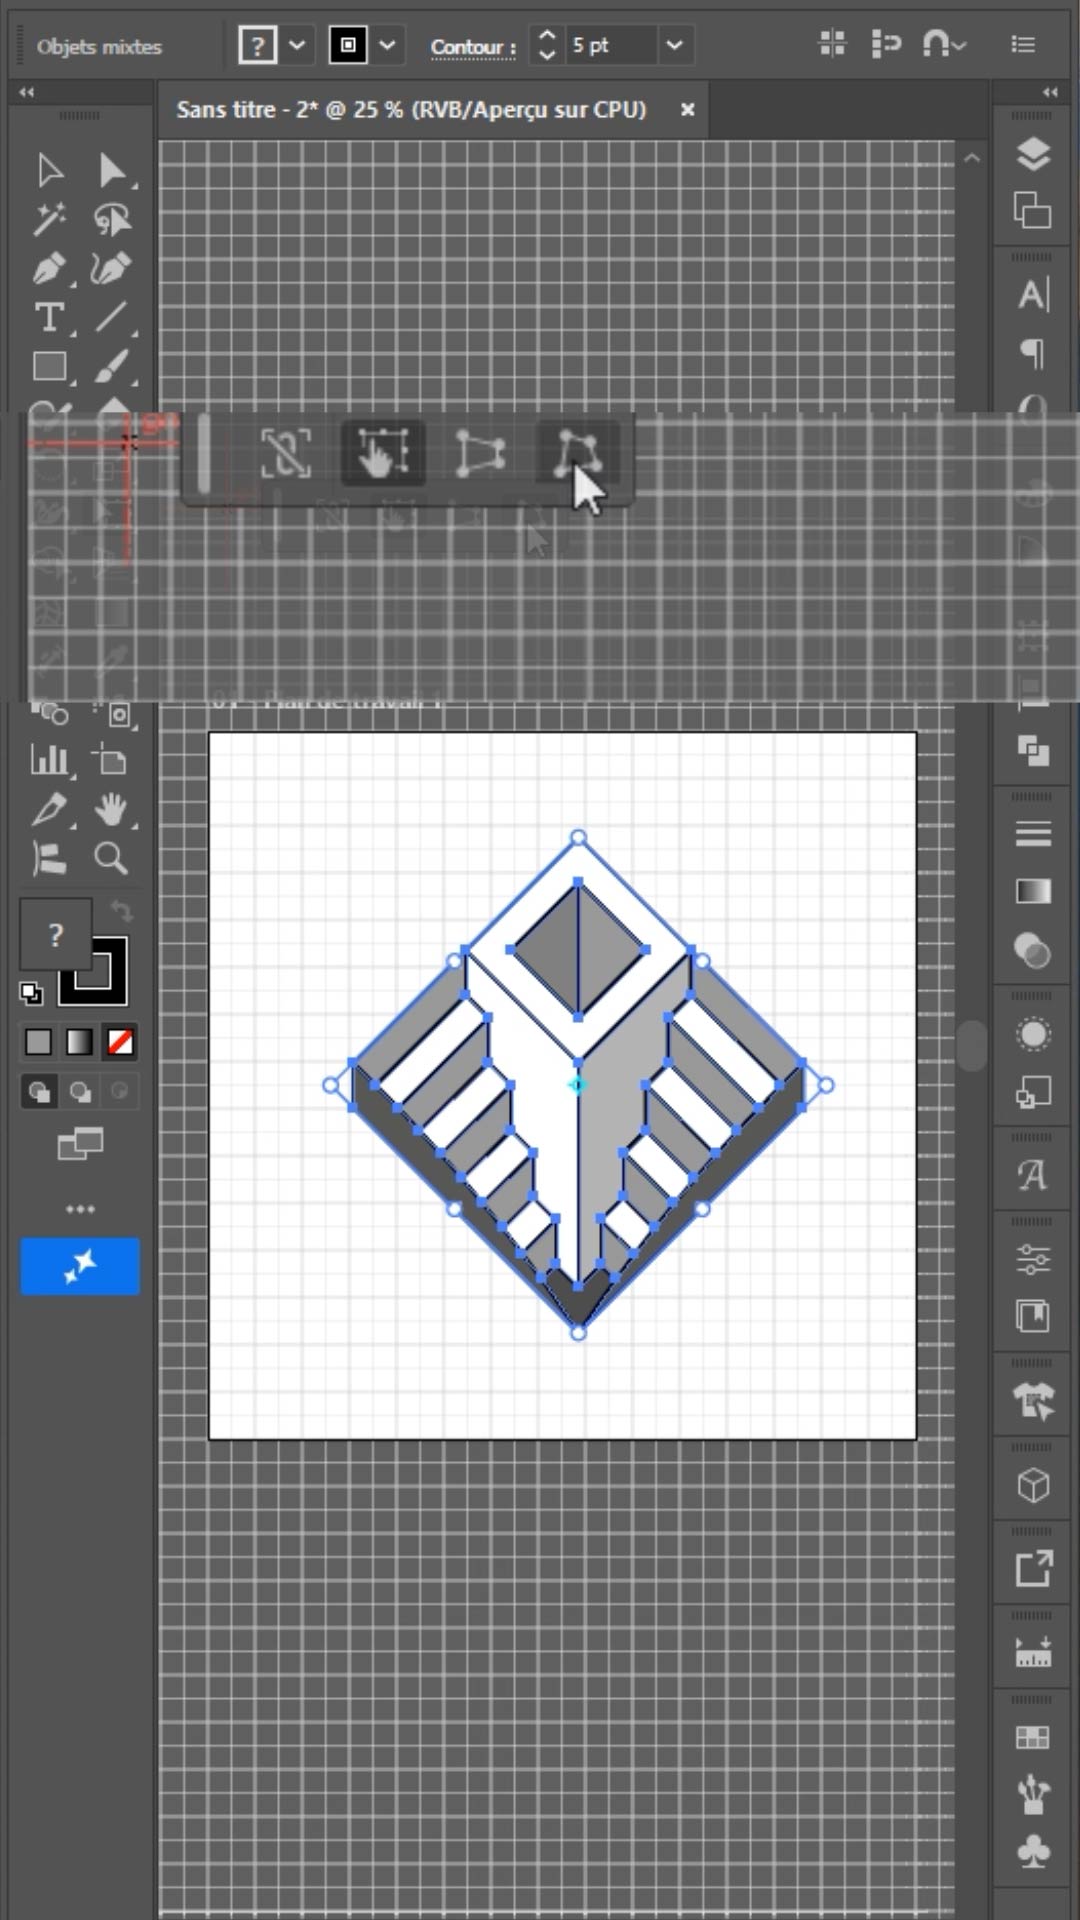Open the Pathfinder panel
1080x1920 pixels.
tap(1033, 750)
